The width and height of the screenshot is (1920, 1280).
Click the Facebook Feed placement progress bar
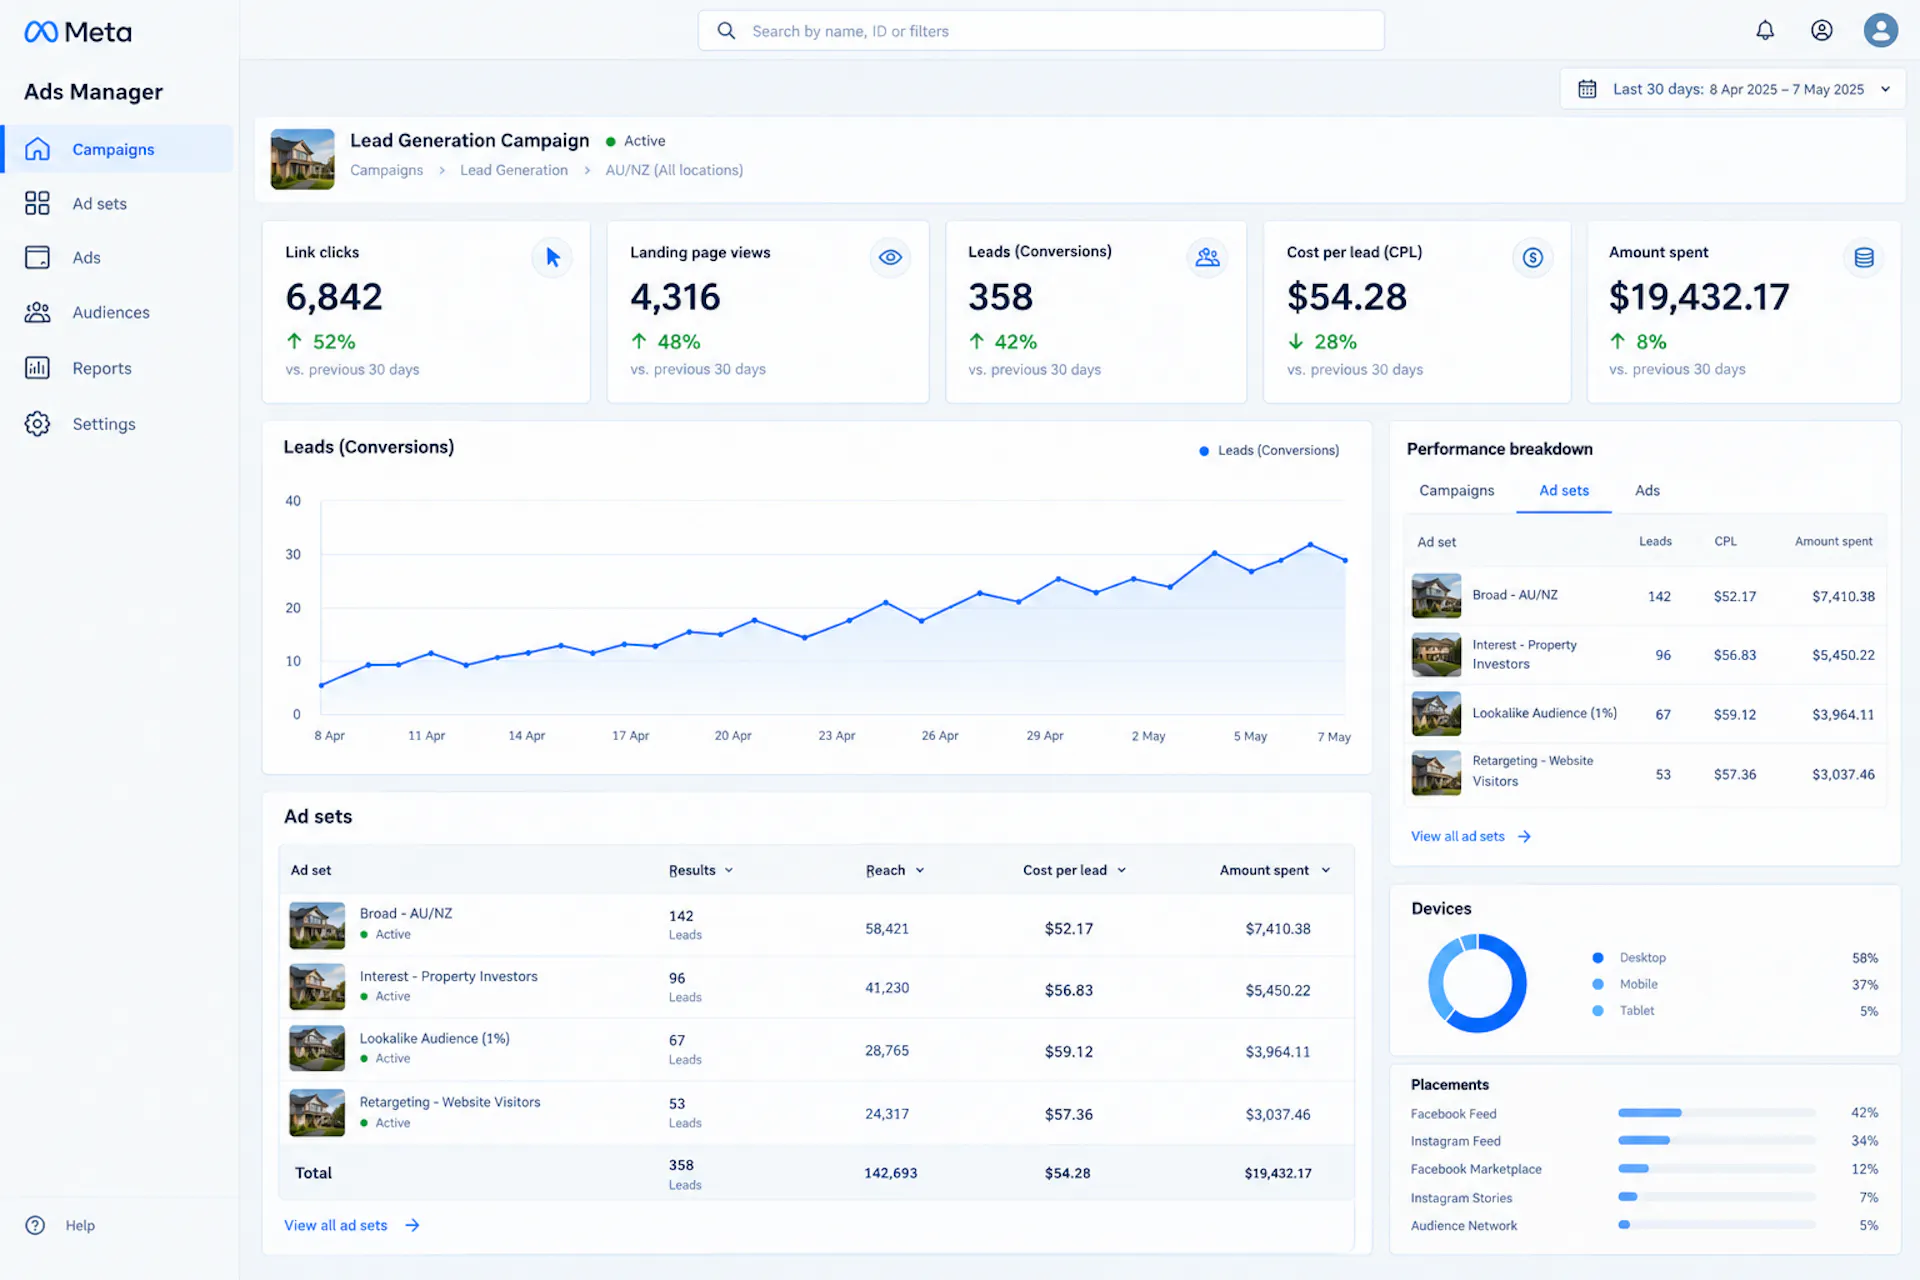point(1716,1113)
